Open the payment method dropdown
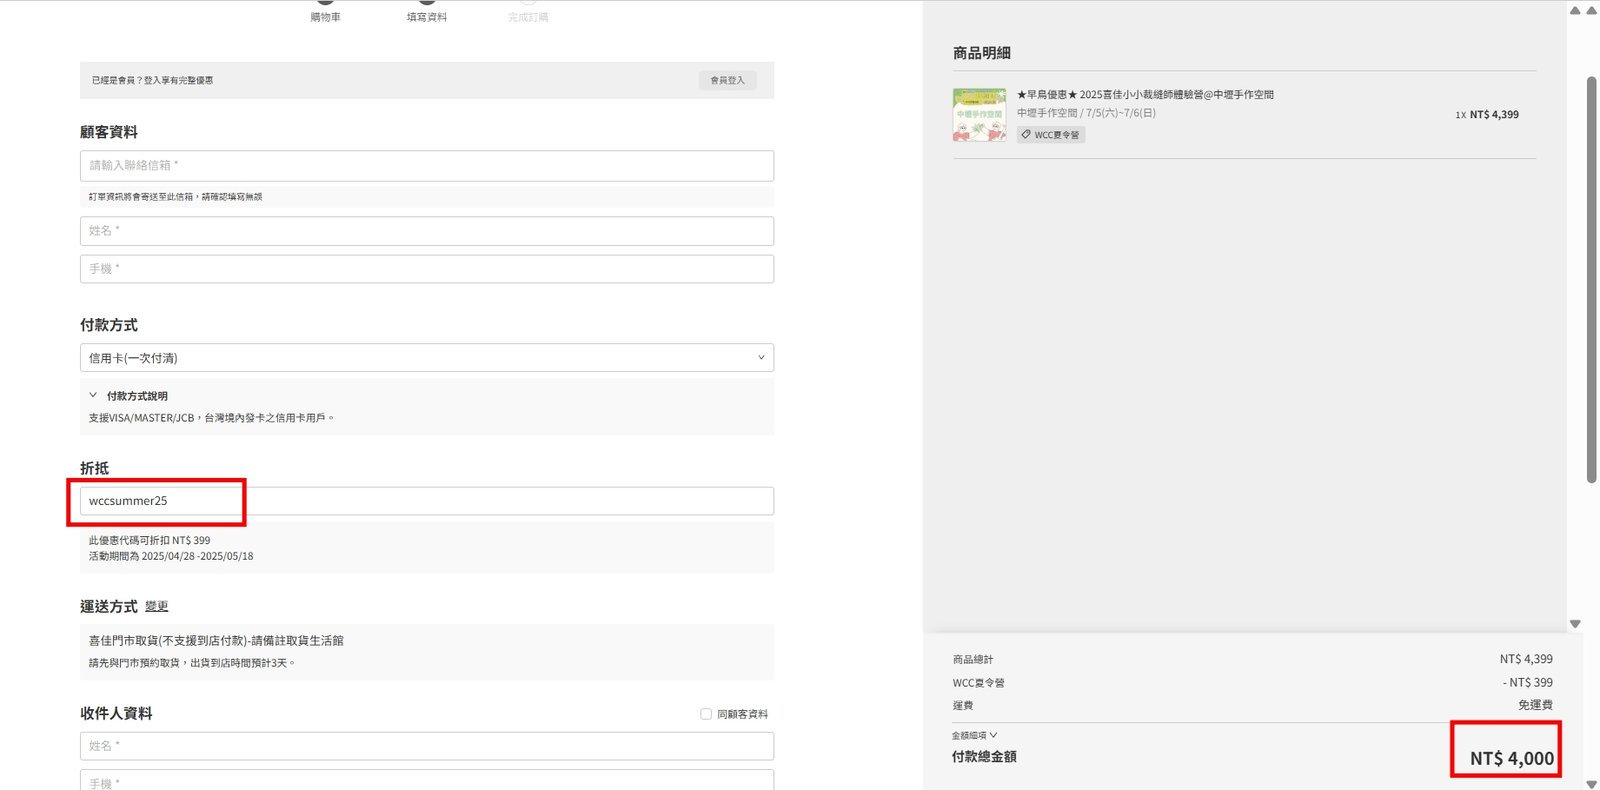The image size is (1600, 790). pos(427,358)
